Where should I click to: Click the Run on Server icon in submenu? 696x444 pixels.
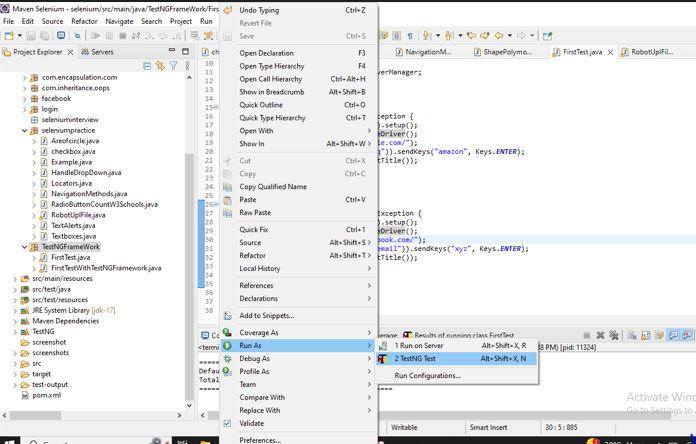(383, 345)
